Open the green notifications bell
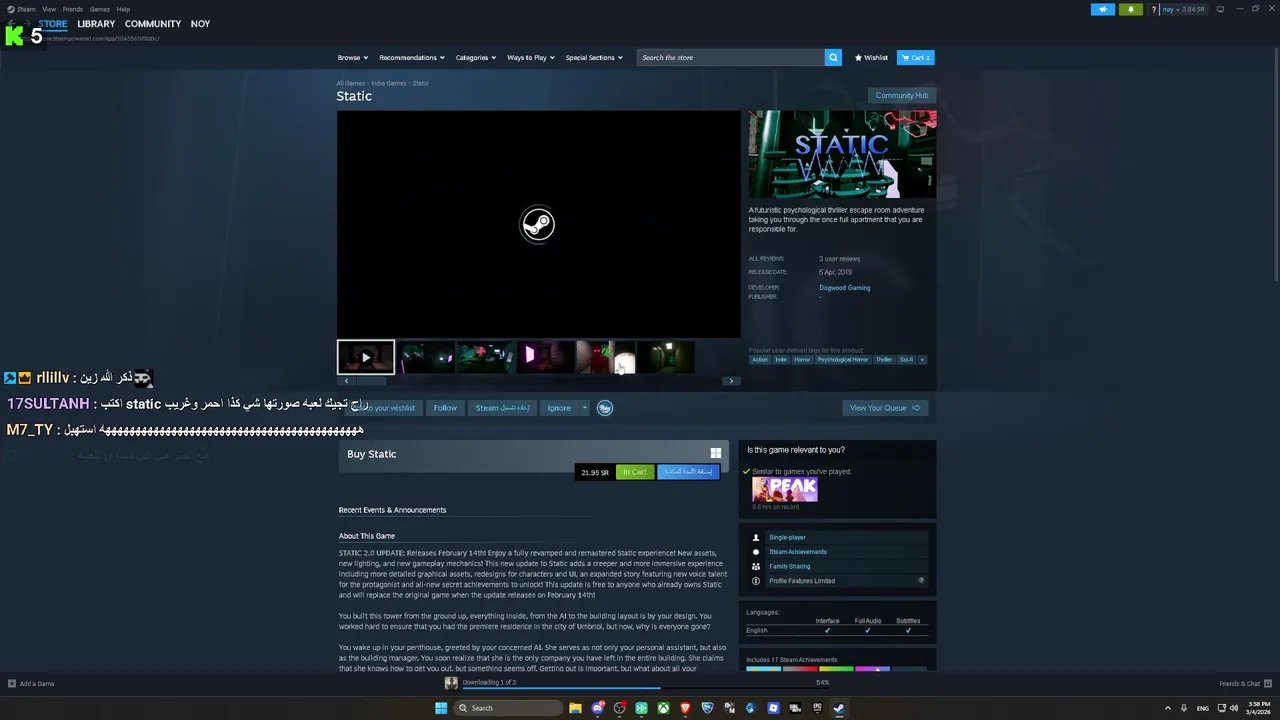Image resolution: width=1280 pixels, height=720 pixels. (1131, 9)
